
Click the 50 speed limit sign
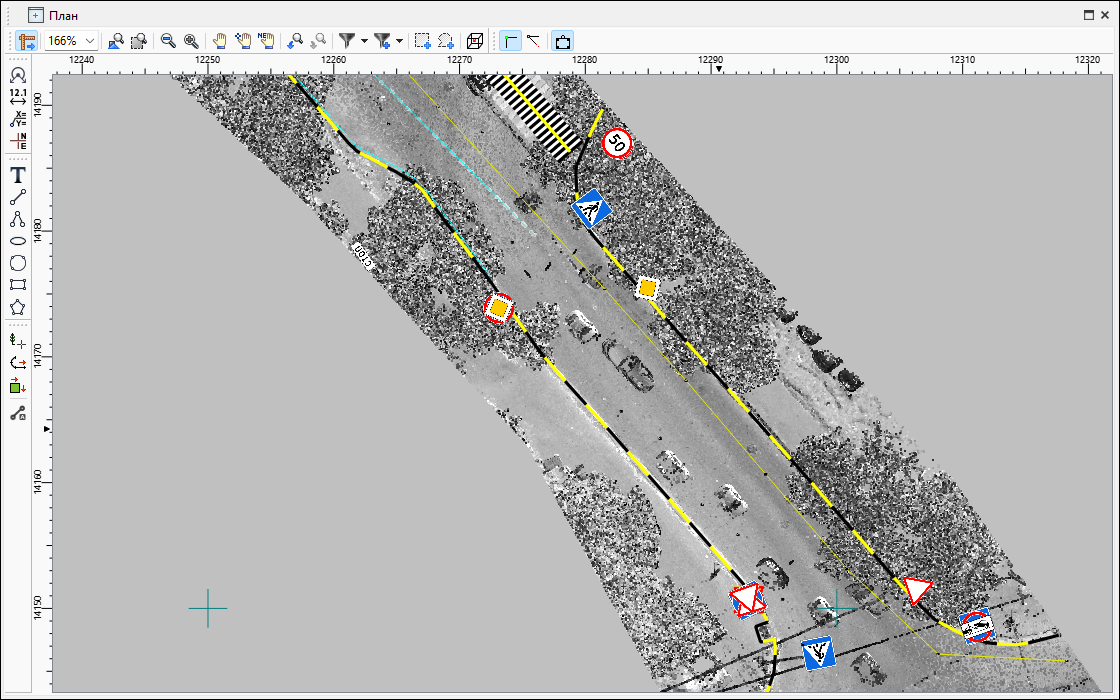[617, 144]
